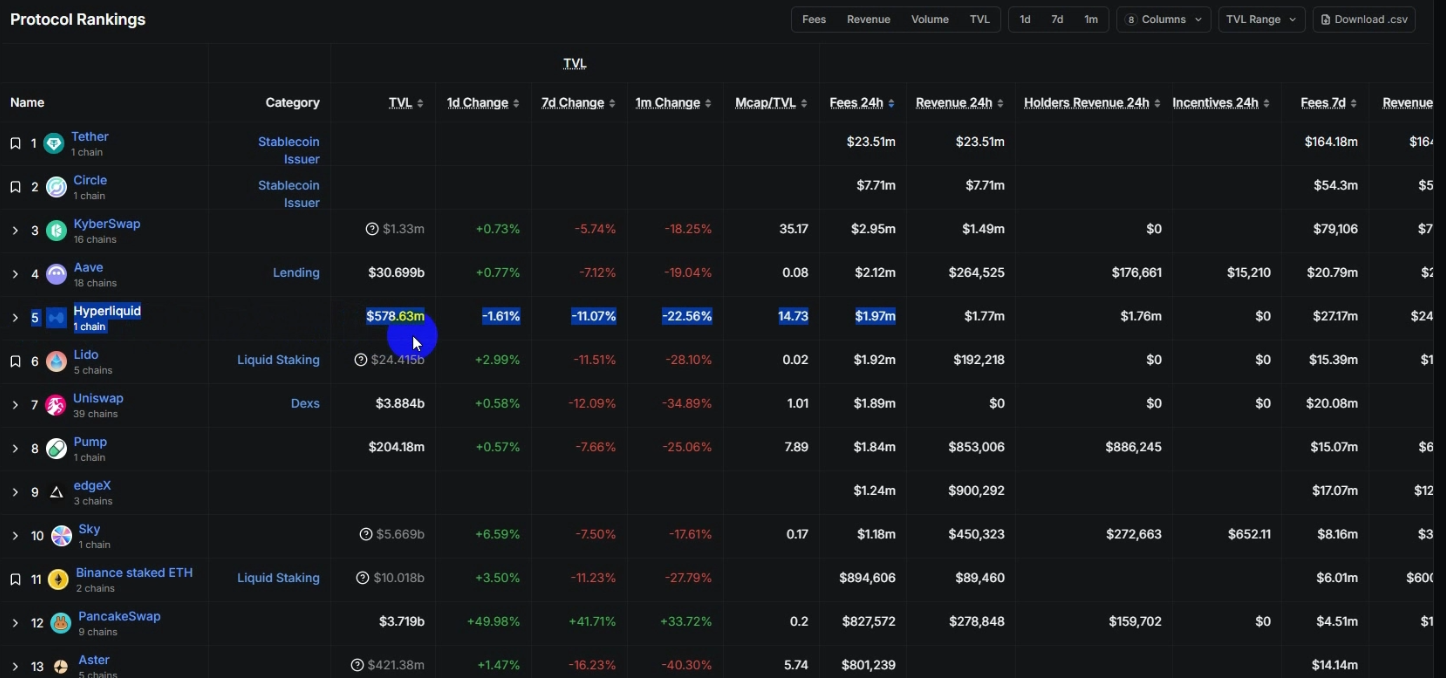This screenshot has height=678, width=1446.
Task: Click the Lido logo icon
Action: (57, 361)
